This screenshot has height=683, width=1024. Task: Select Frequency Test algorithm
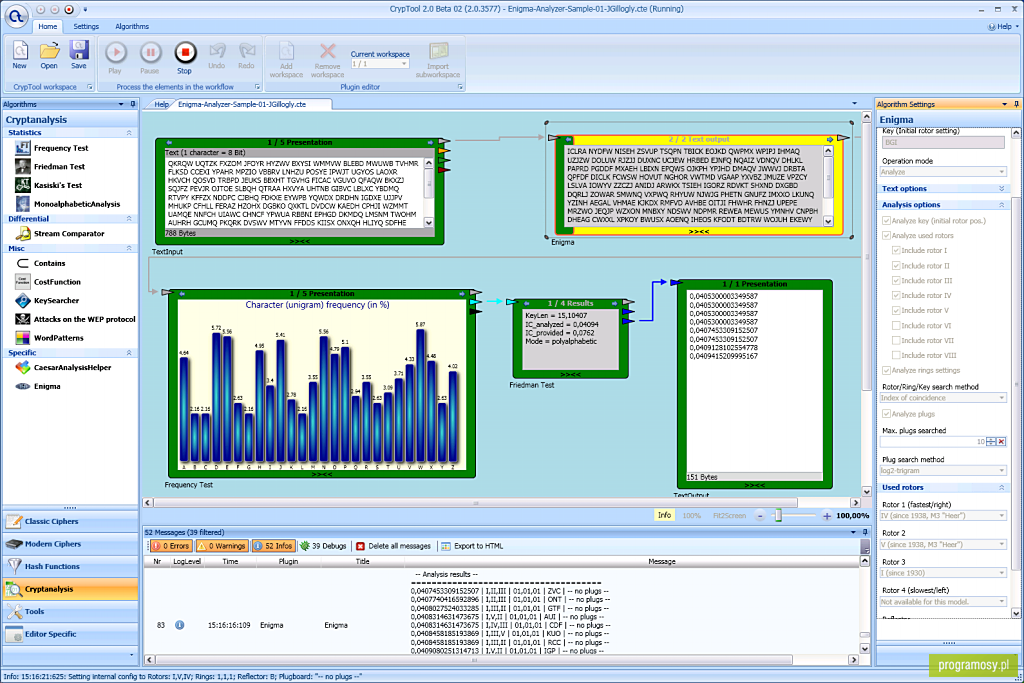61,148
